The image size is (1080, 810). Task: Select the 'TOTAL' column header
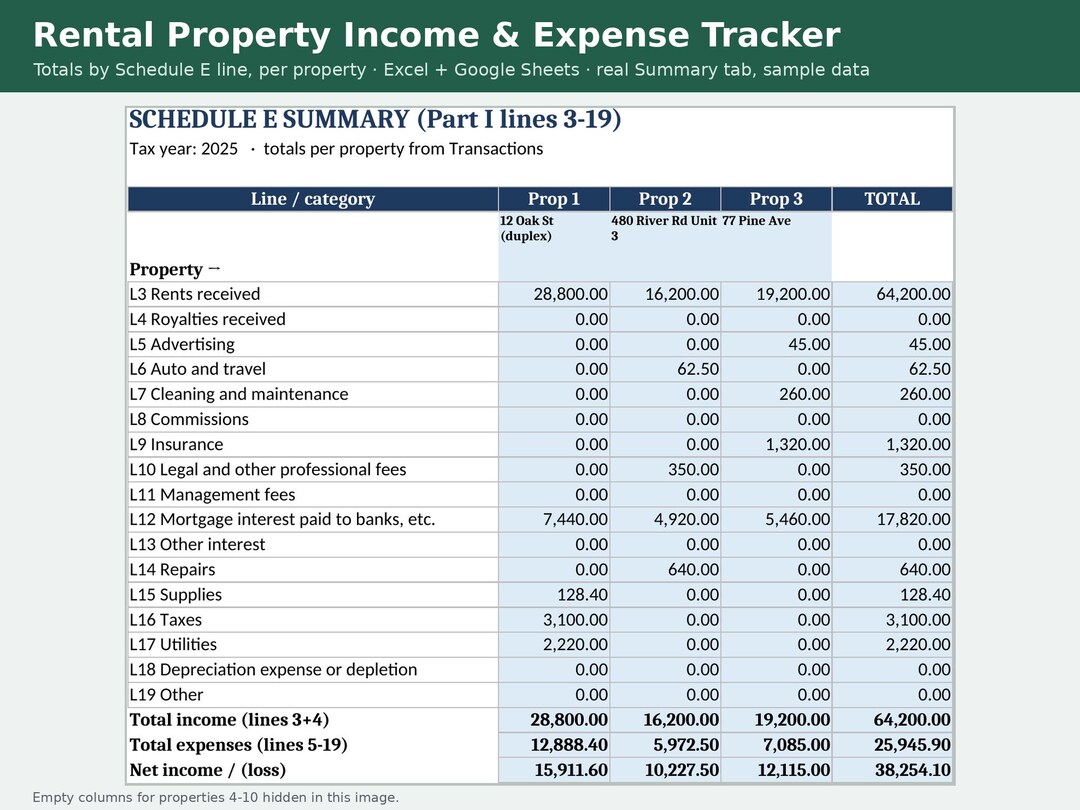[892, 199]
